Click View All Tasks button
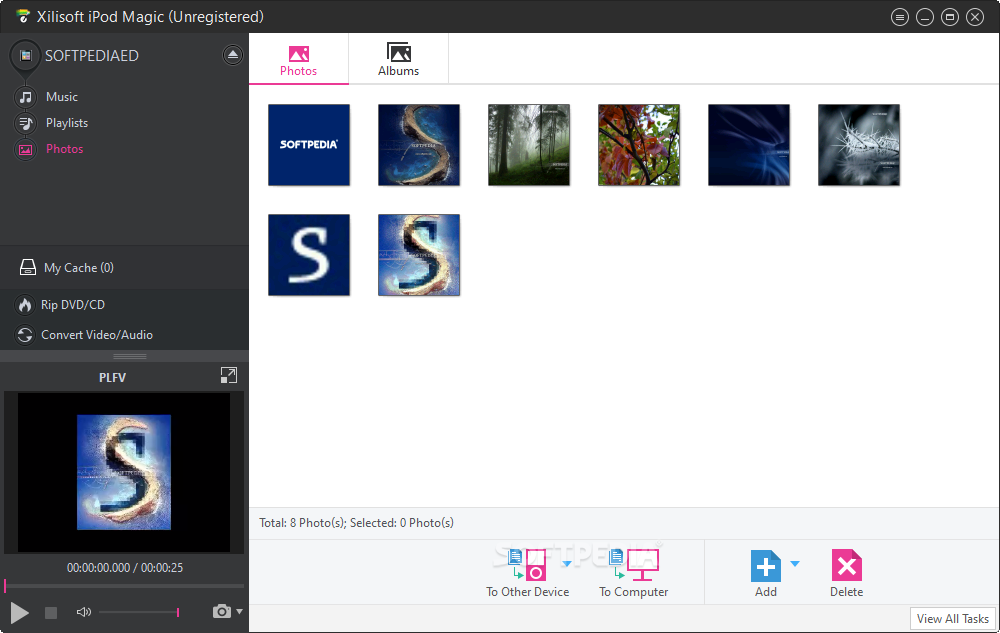The height and width of the screenshot is (633, 1000). click(x=952, y=619)
